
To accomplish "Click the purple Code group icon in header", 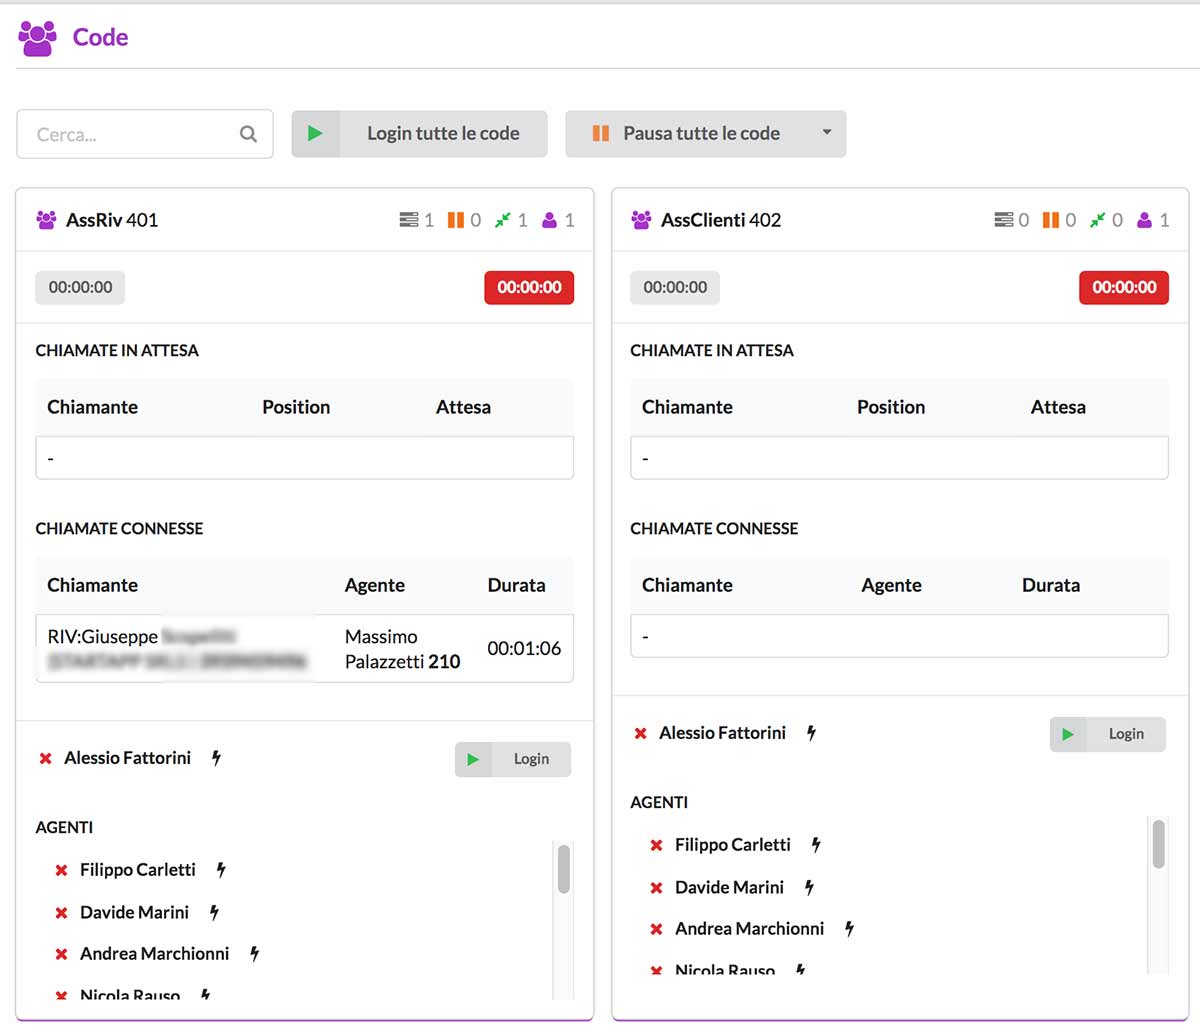I will (38, 38).
